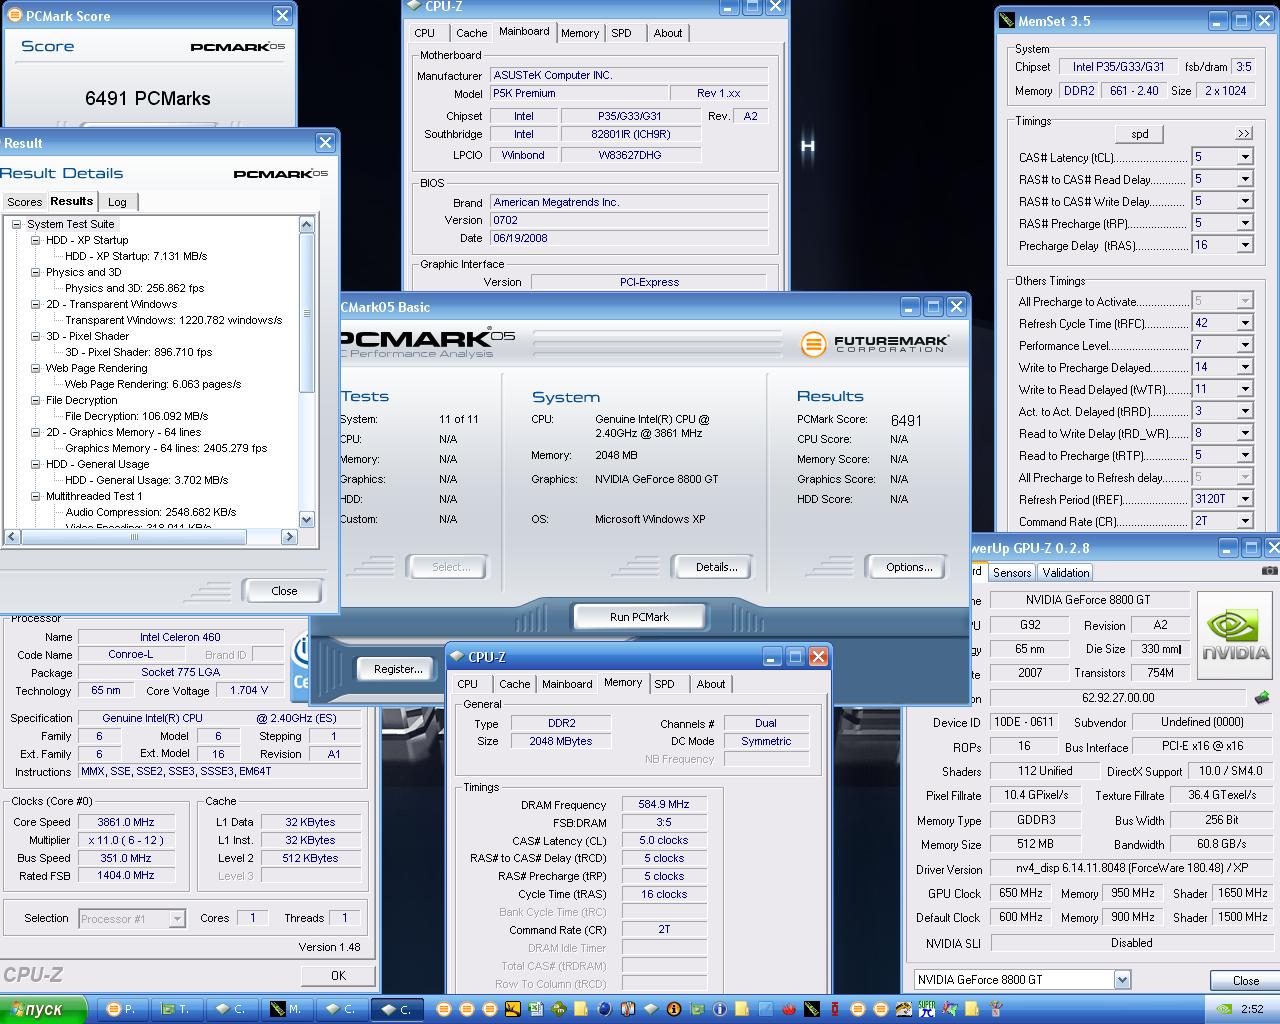Collapse the System Test Suite tree node
The image size is (1280, 1024).
(17, 224)
